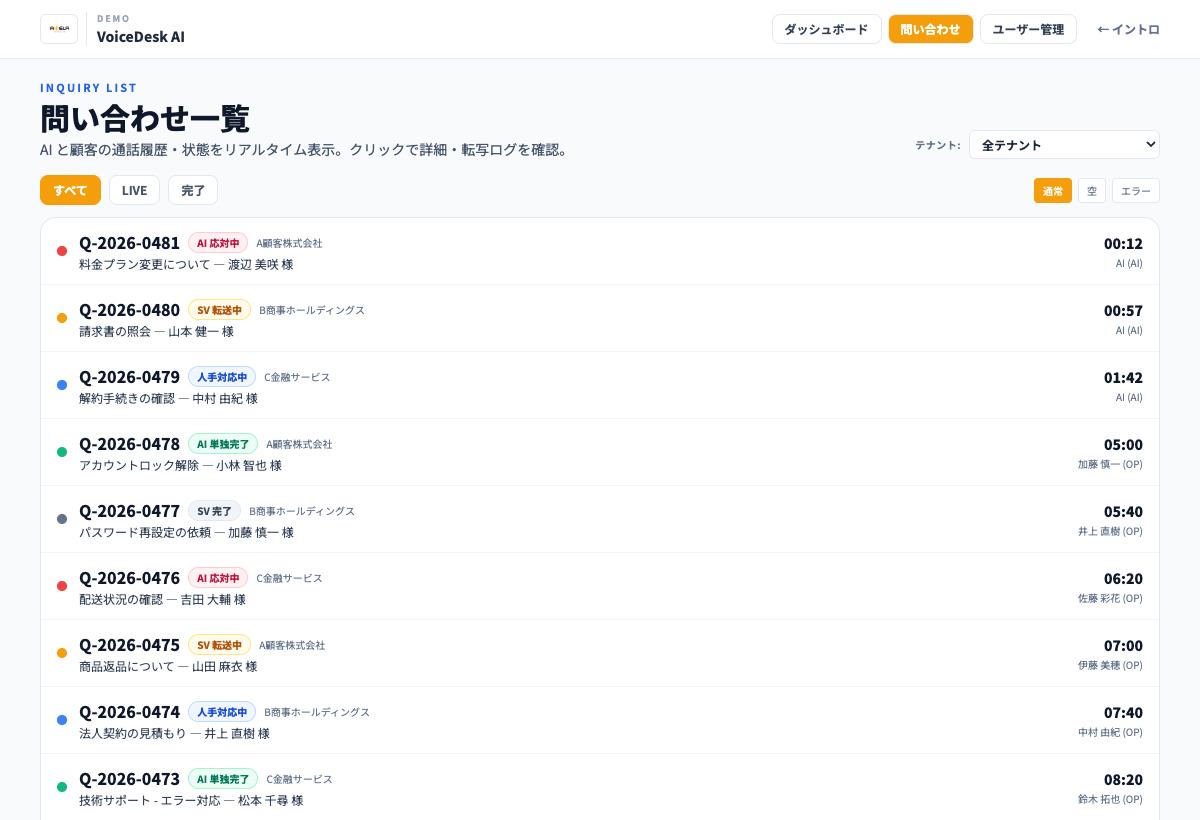Viewport: 1200px width, 820px height.
Task: Open inquiry Q-2026-0476
Action: (x=600, y=587)
